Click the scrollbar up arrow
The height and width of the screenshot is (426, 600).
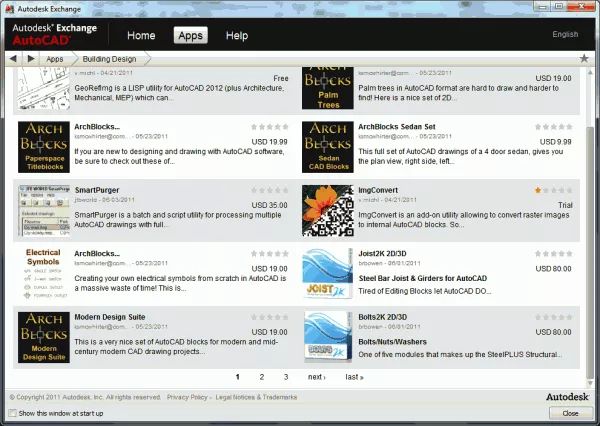click(x=590, y=72)
